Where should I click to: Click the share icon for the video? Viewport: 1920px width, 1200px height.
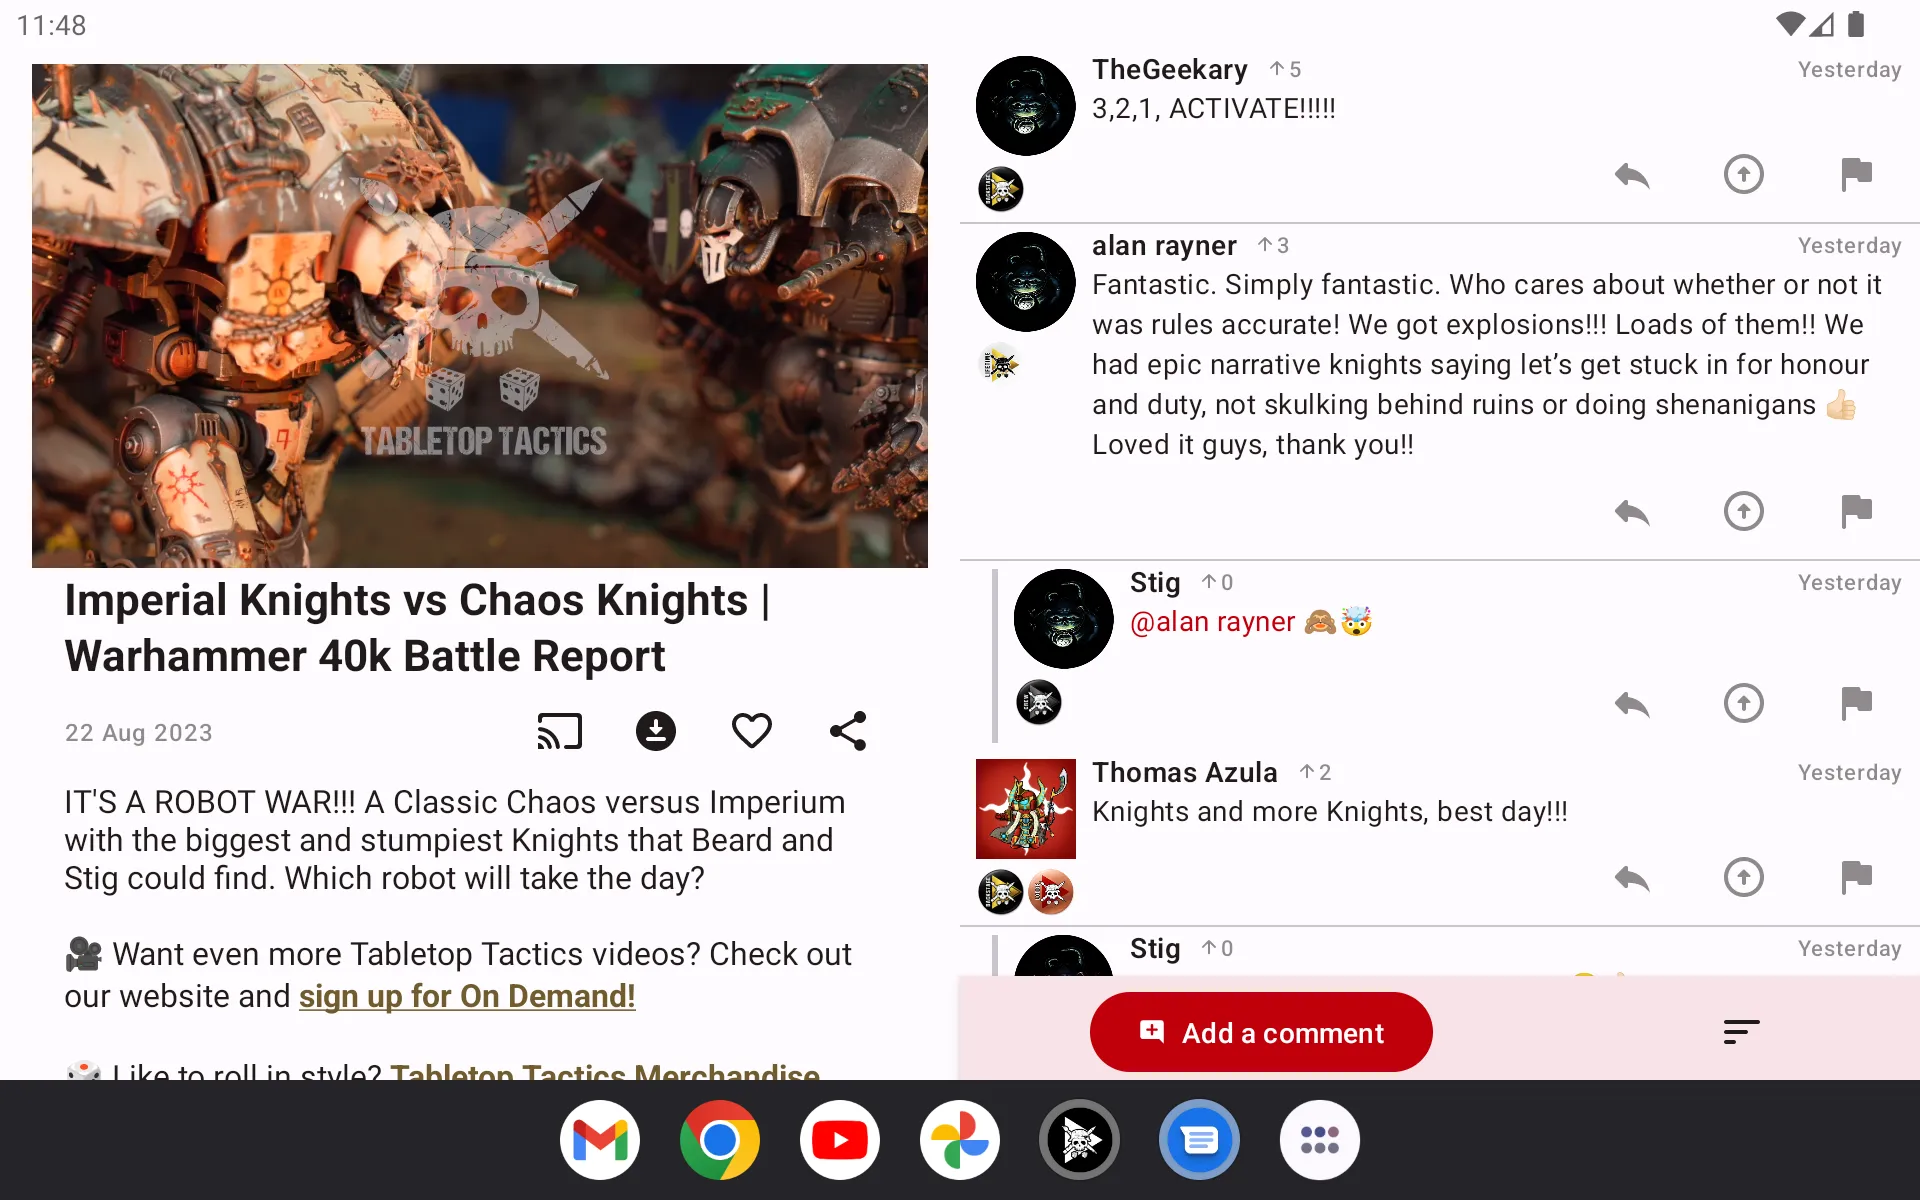click(847, 730)
